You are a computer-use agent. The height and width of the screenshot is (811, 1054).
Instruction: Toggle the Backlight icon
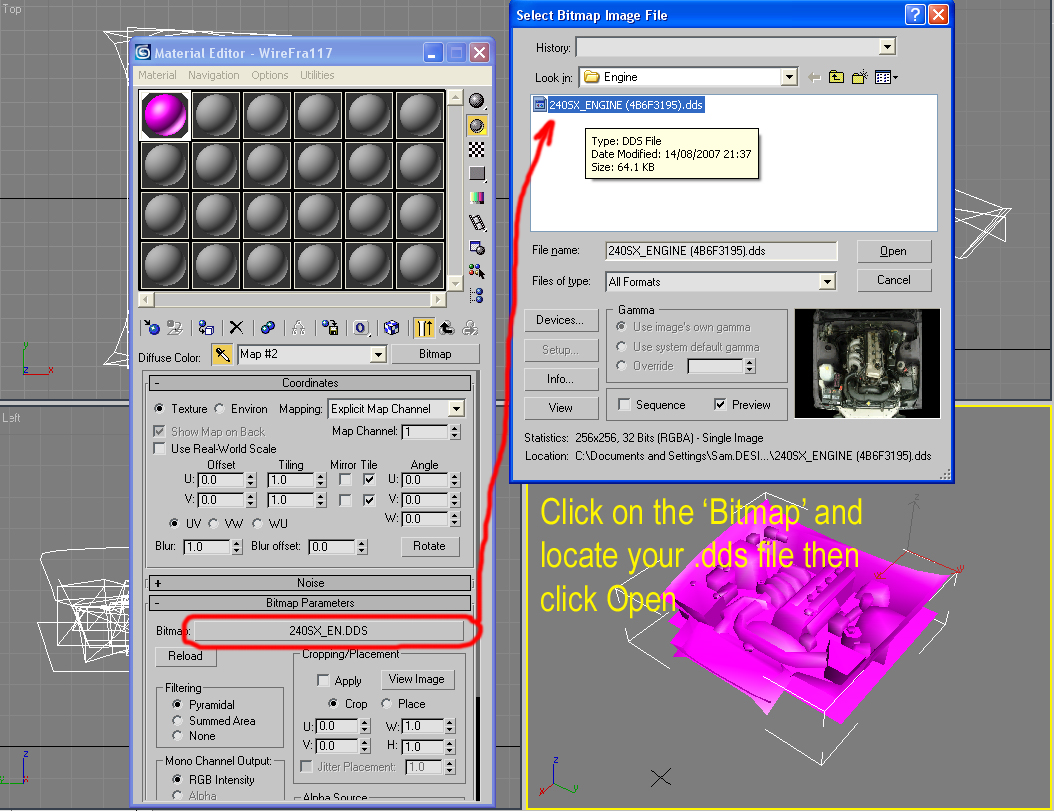coord(477,126)
